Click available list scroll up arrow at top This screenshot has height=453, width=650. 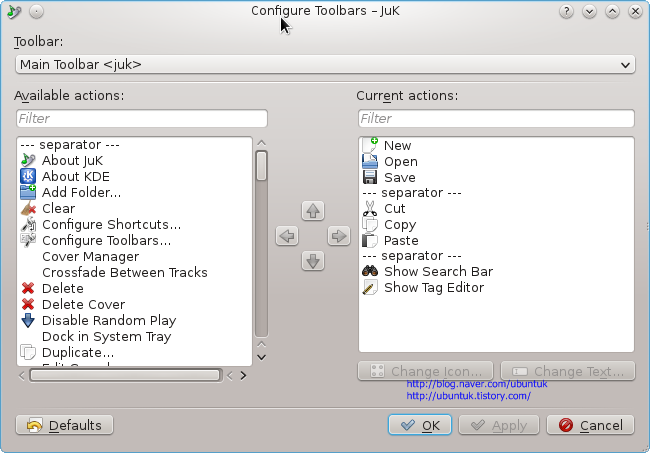click(261, 143)
